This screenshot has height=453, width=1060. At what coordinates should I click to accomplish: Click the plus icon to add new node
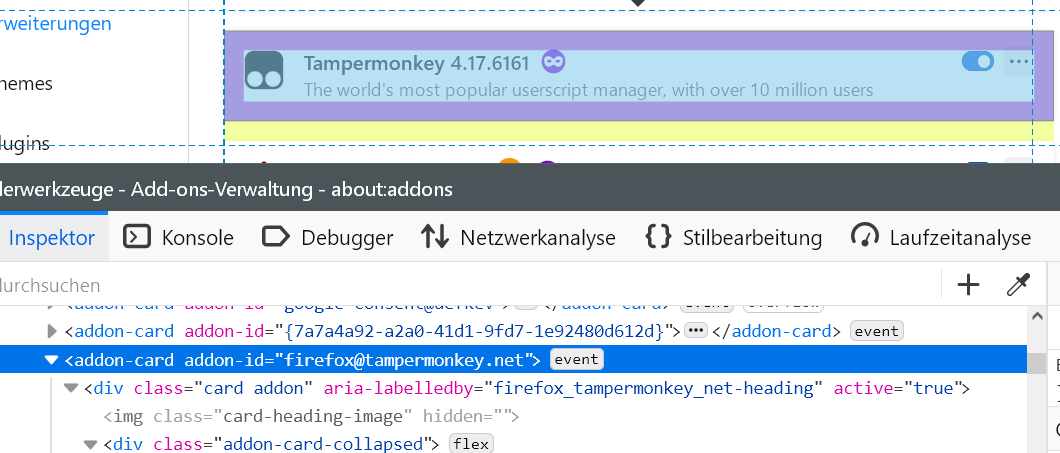968,285
